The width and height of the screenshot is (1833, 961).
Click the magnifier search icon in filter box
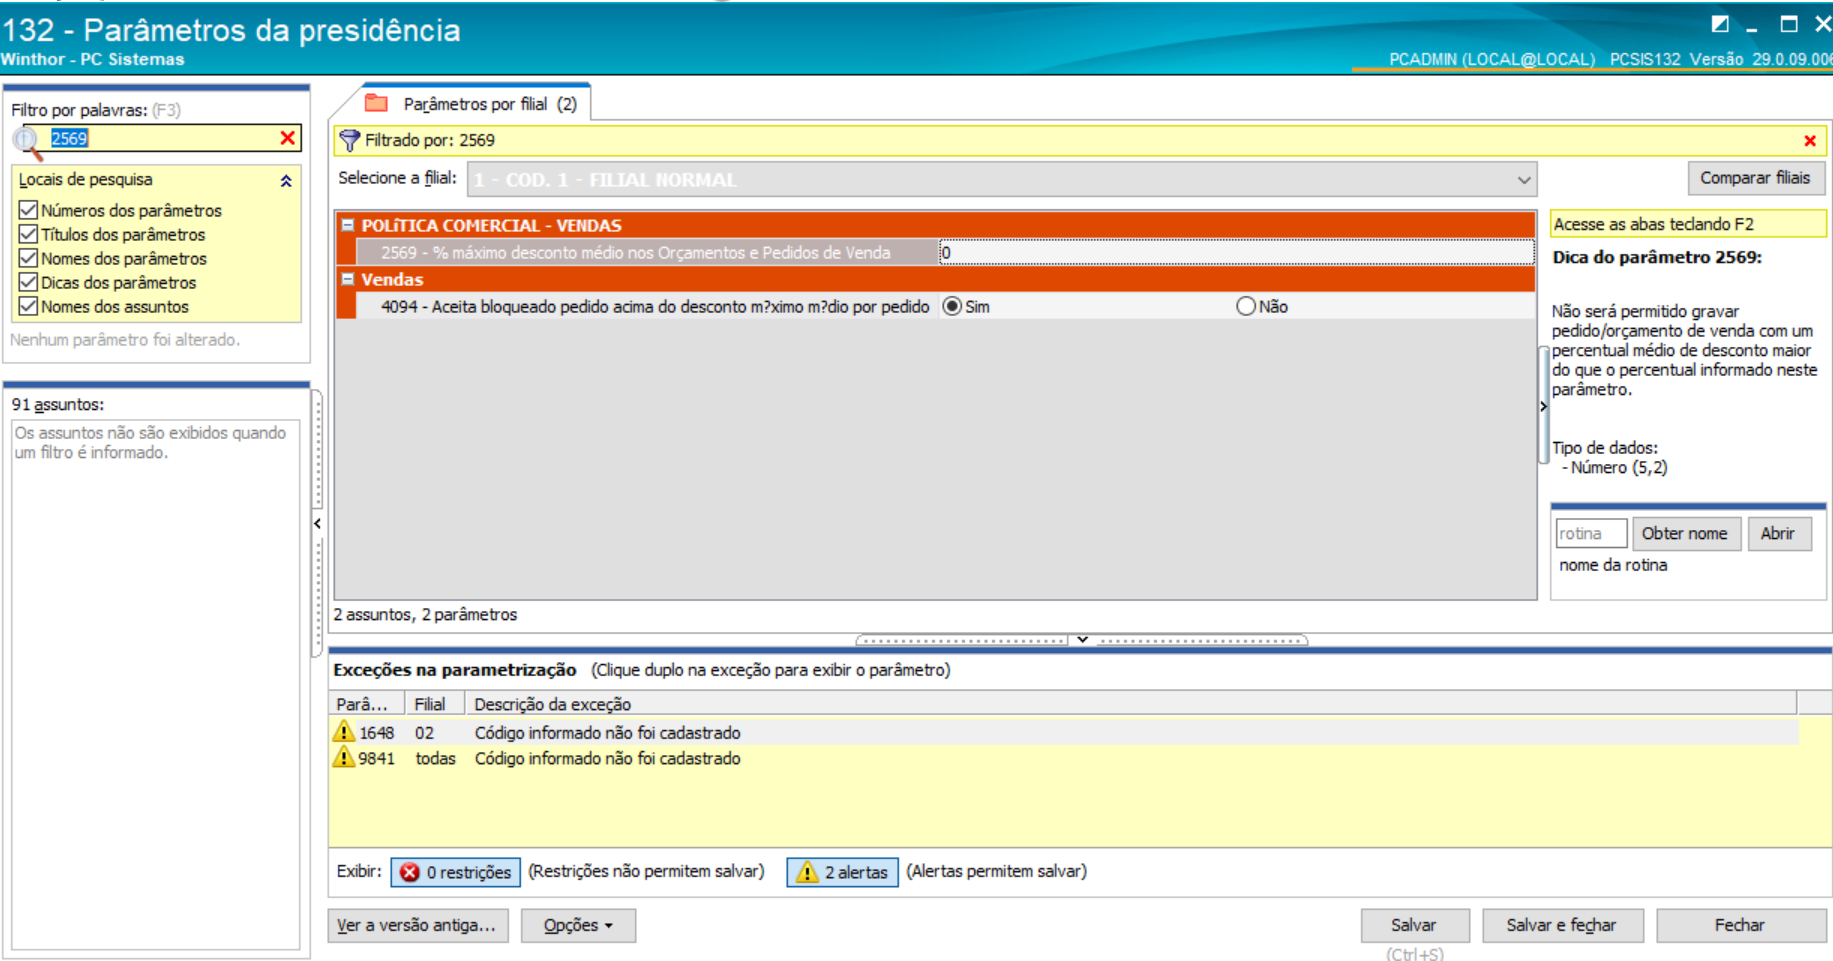tap(28, 143)
